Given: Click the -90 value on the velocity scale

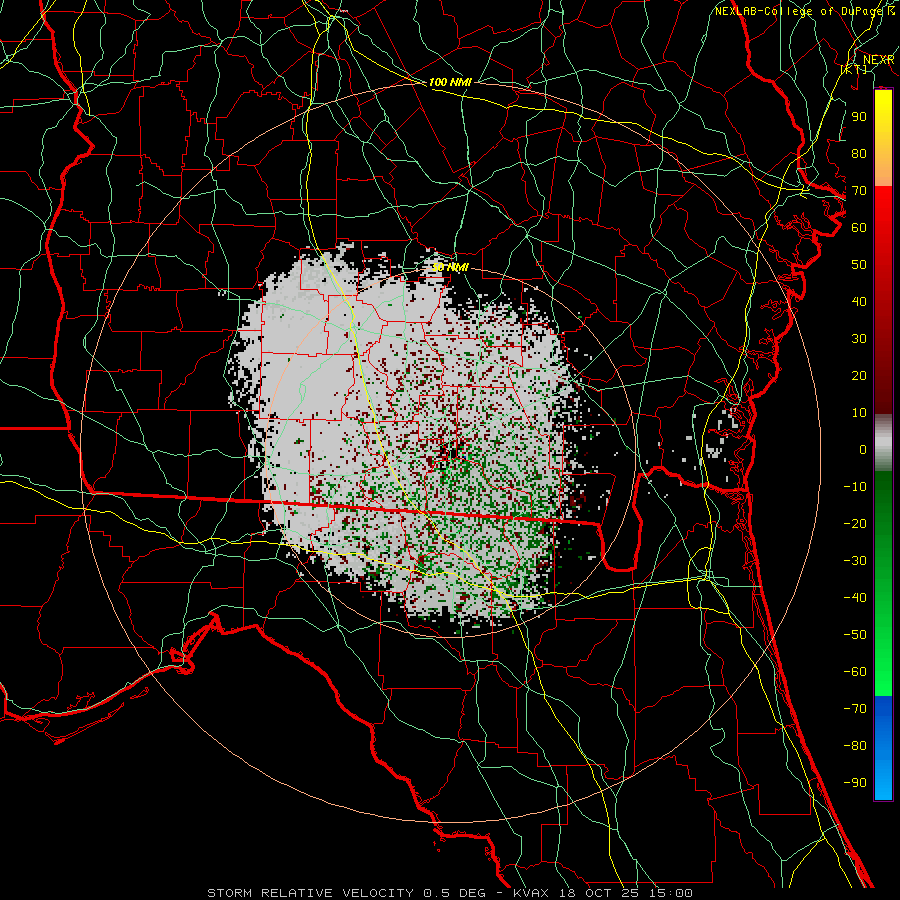Looking at the screenshot, I should [855, 783].
